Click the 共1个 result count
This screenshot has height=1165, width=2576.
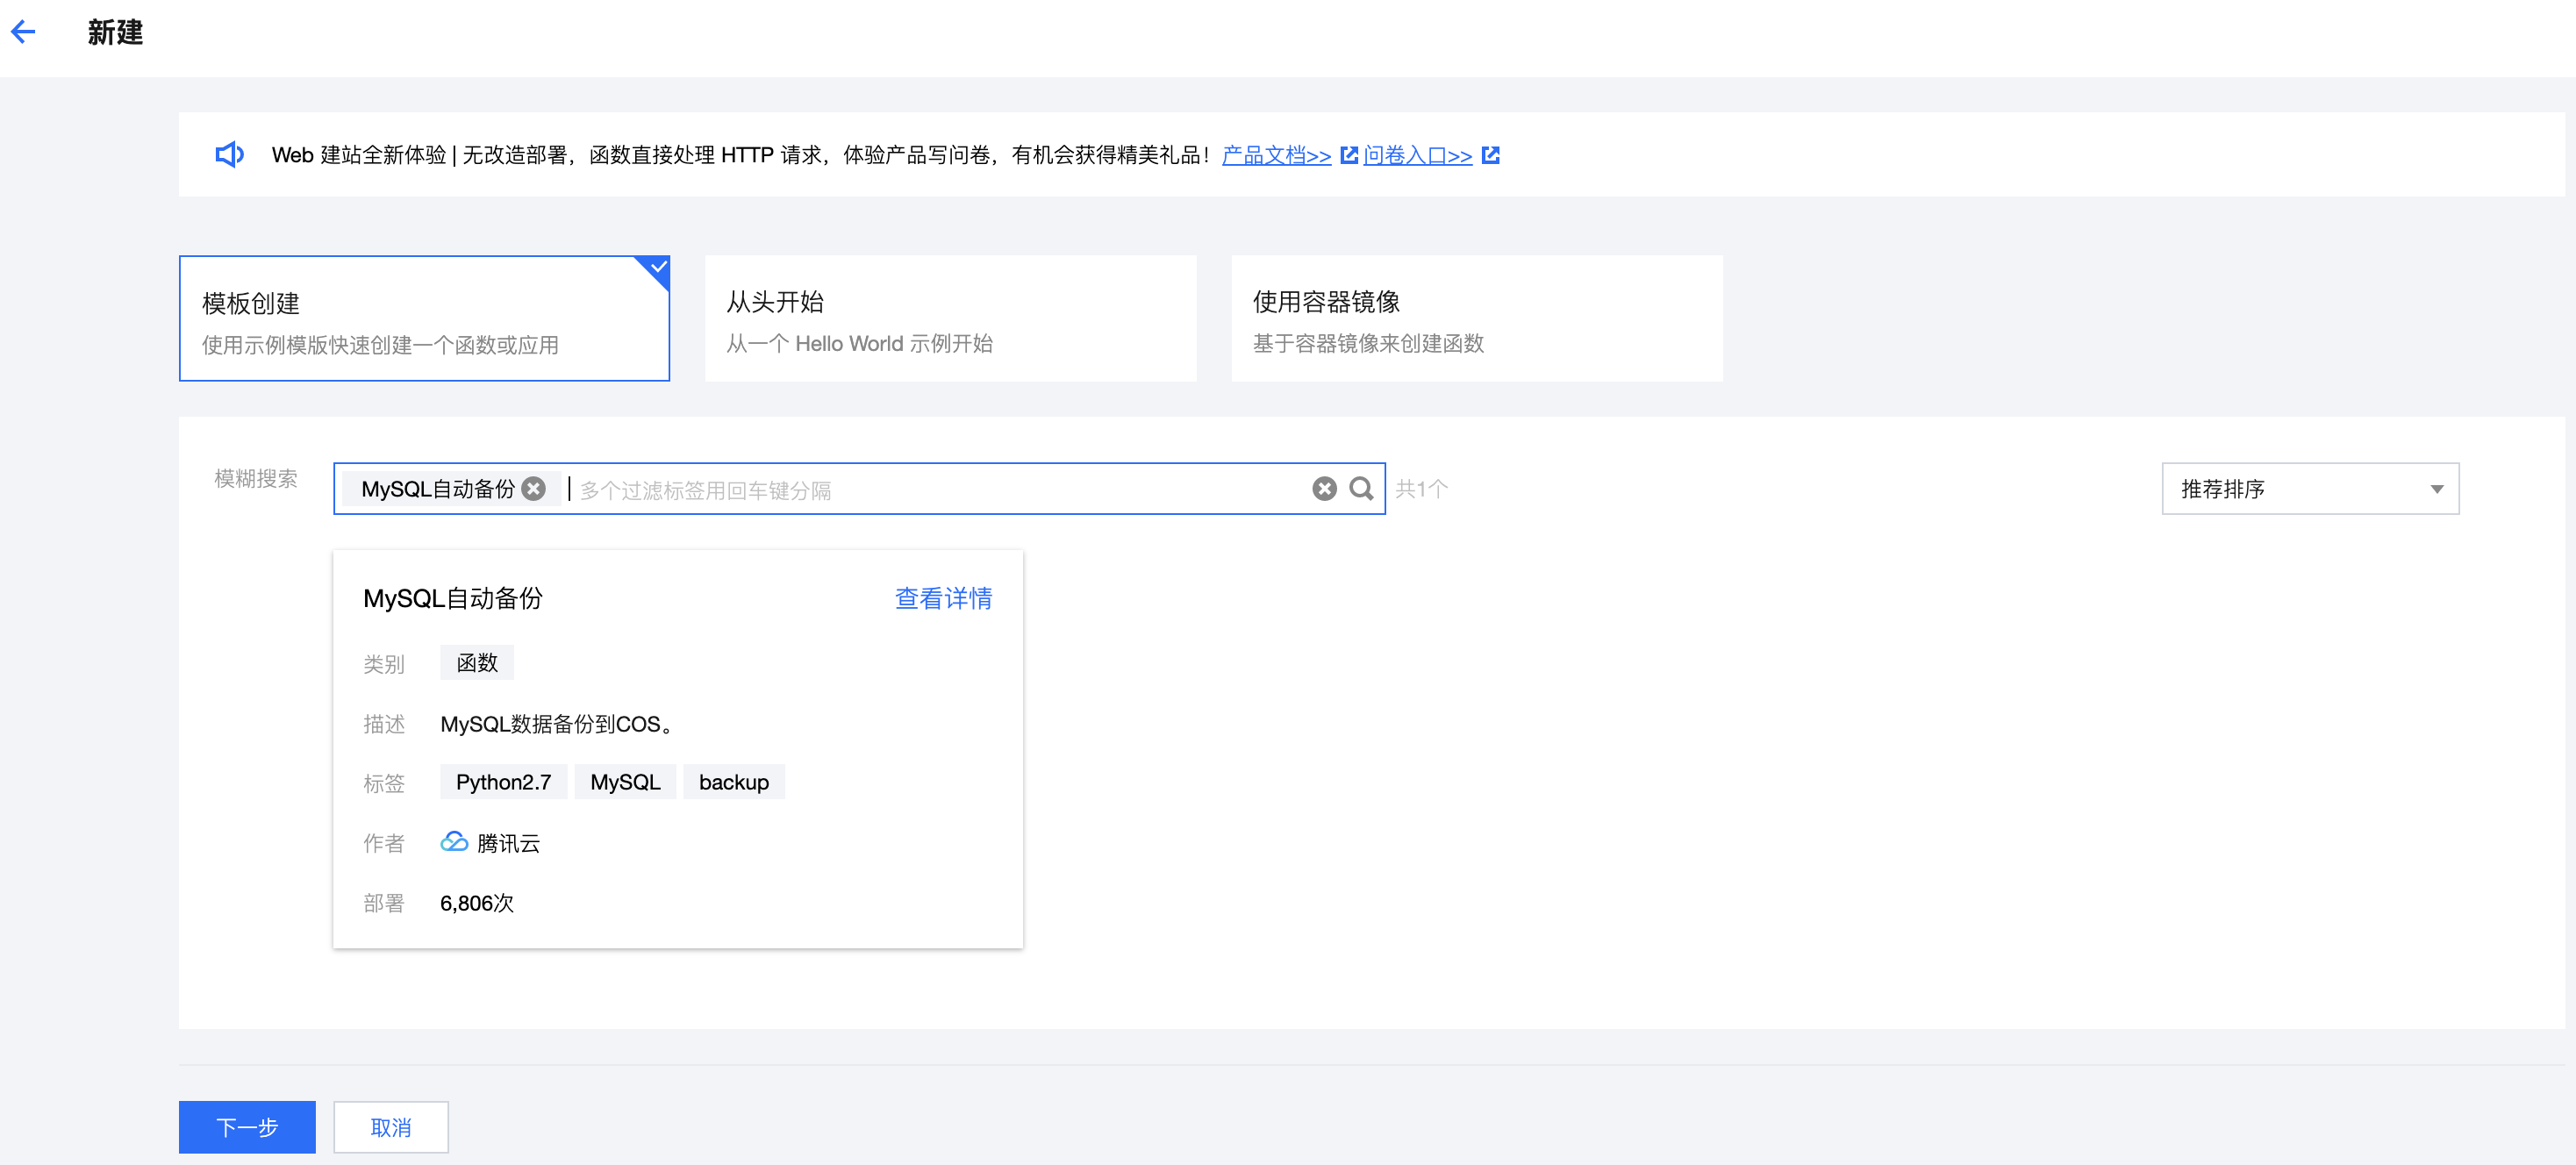(x=1421, y=488)
